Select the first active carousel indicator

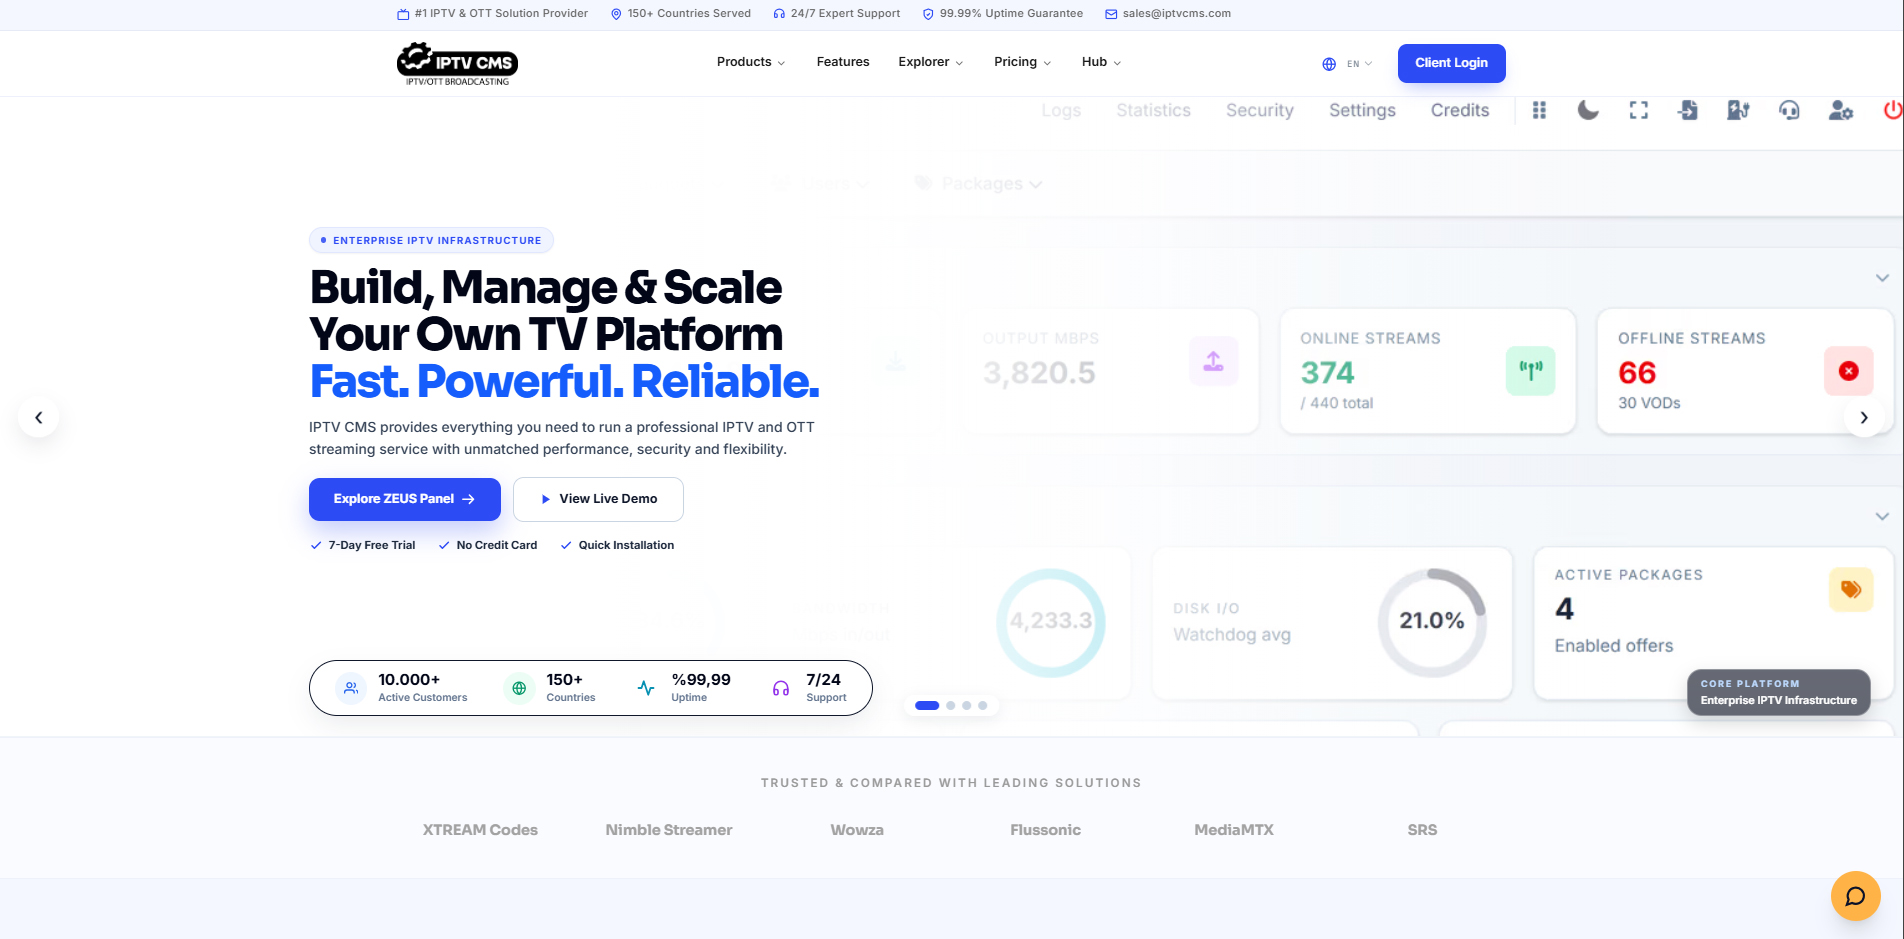pos(927,706)
